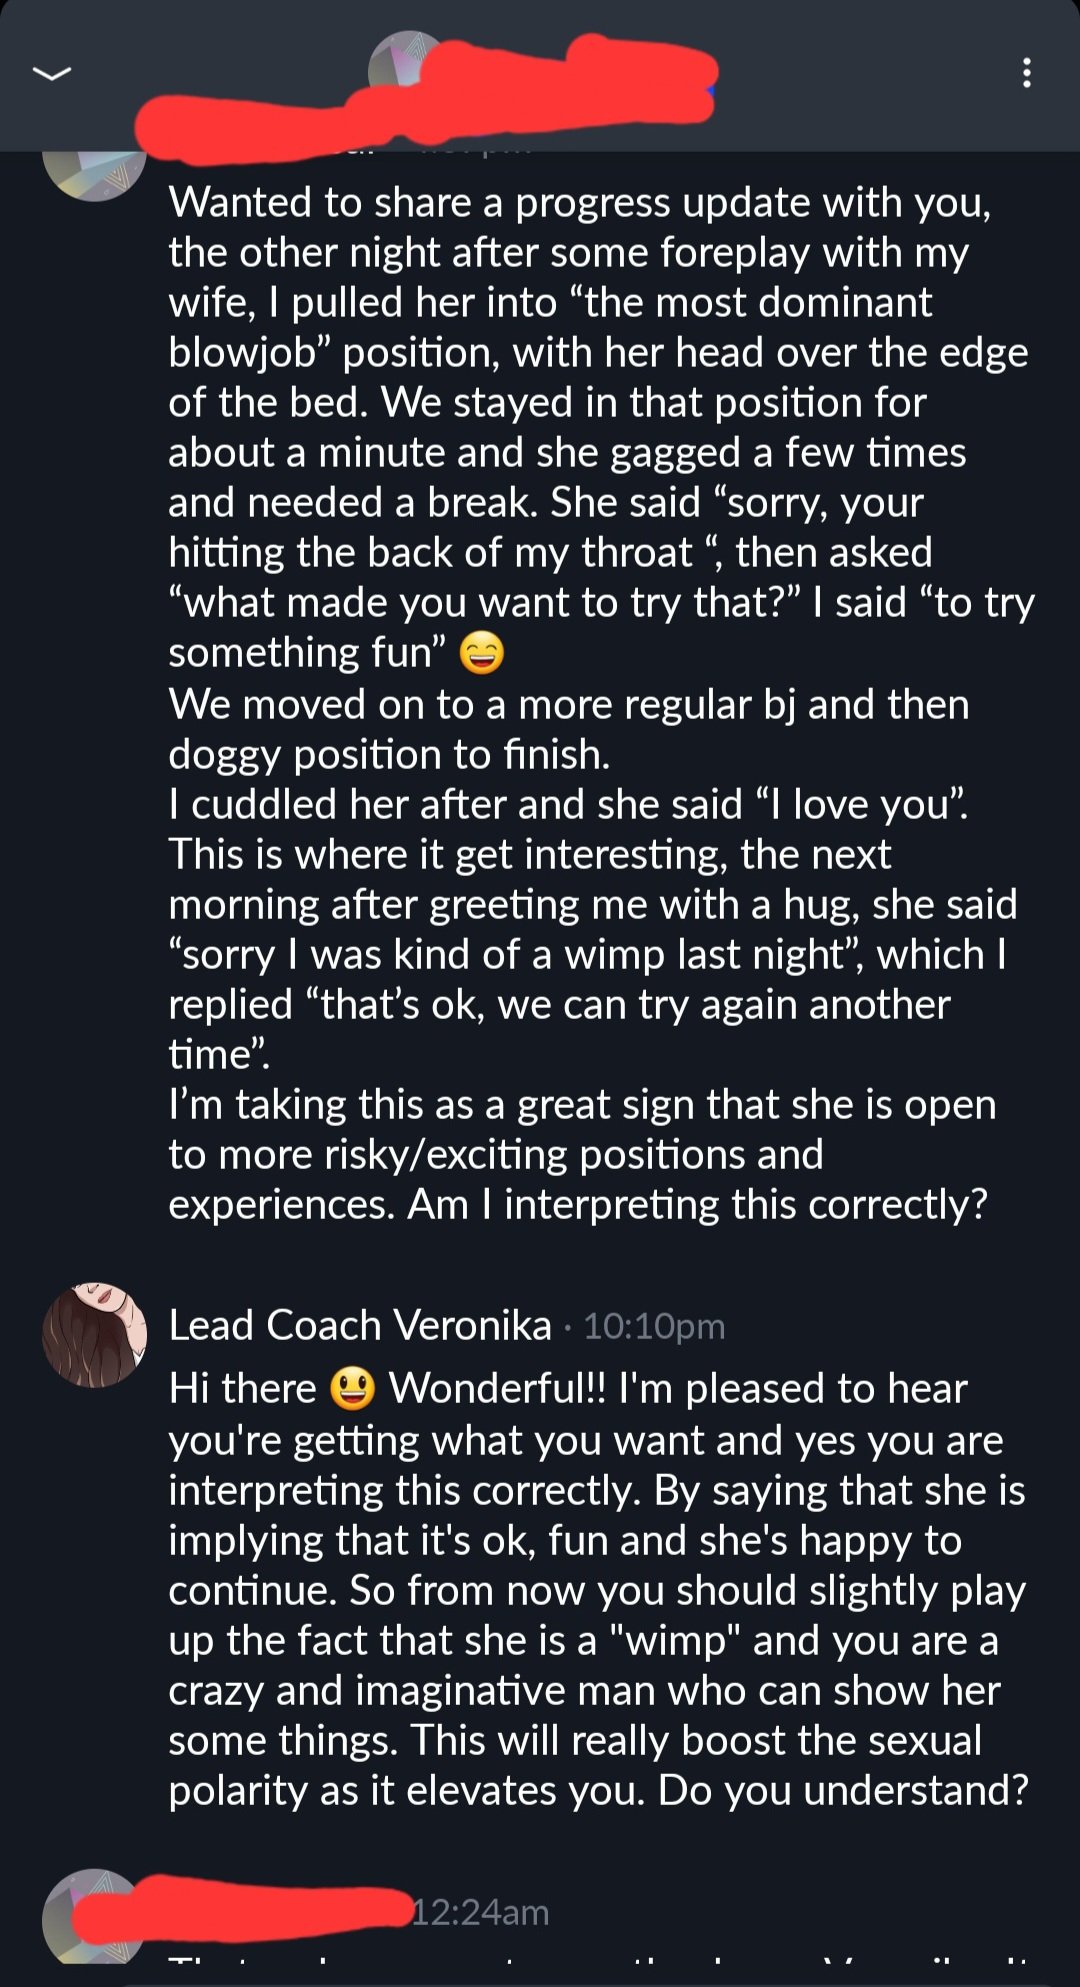The height and width of the screenshot is (1987, 1080).
Task: Tap the 12:24am timestamp
Action: point(481,1912)
